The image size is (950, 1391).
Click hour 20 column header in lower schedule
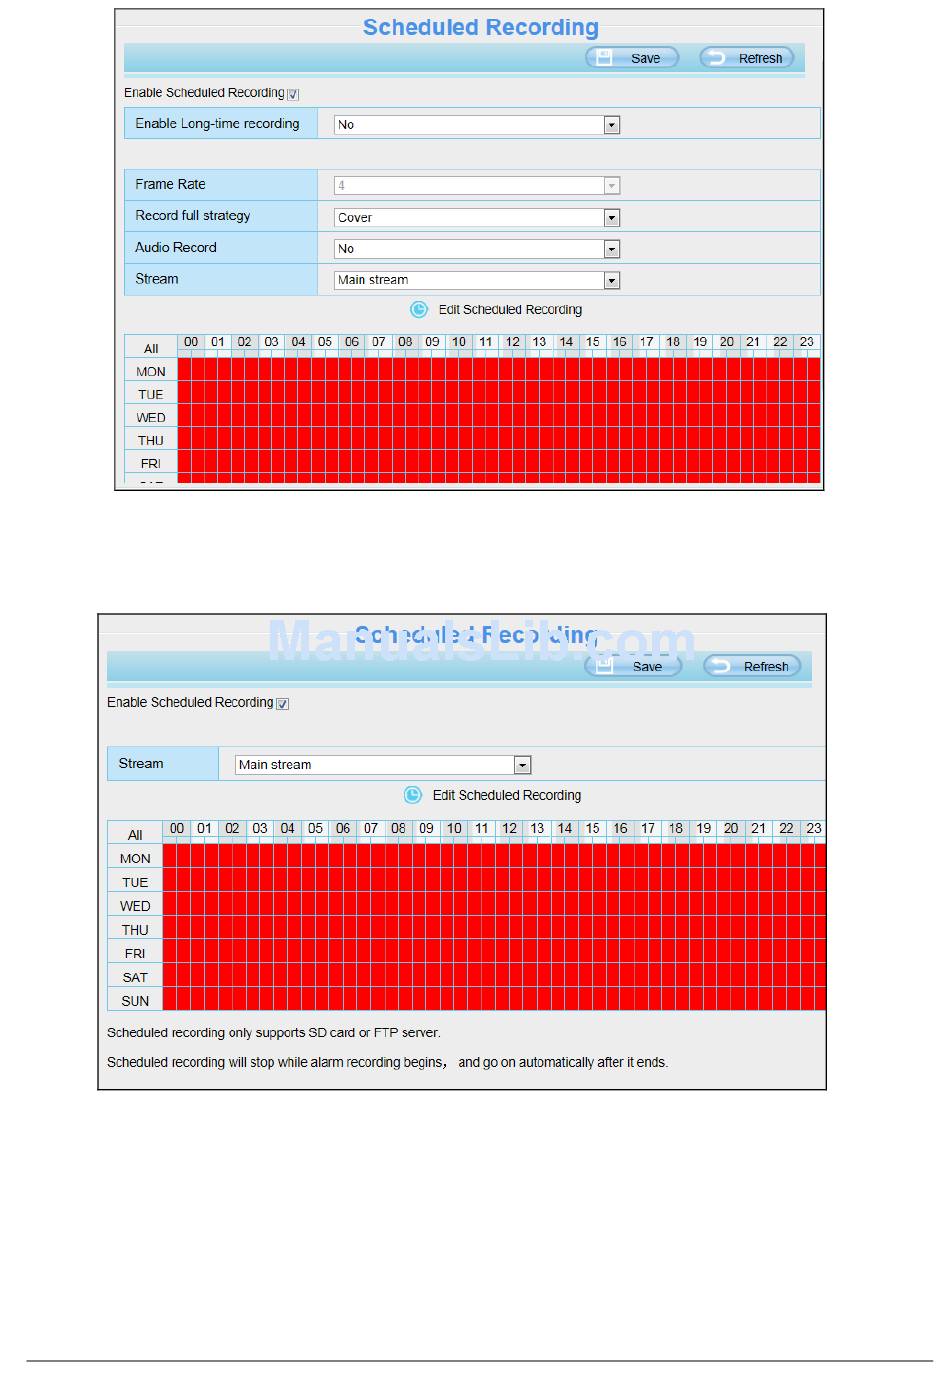[731, 828]
